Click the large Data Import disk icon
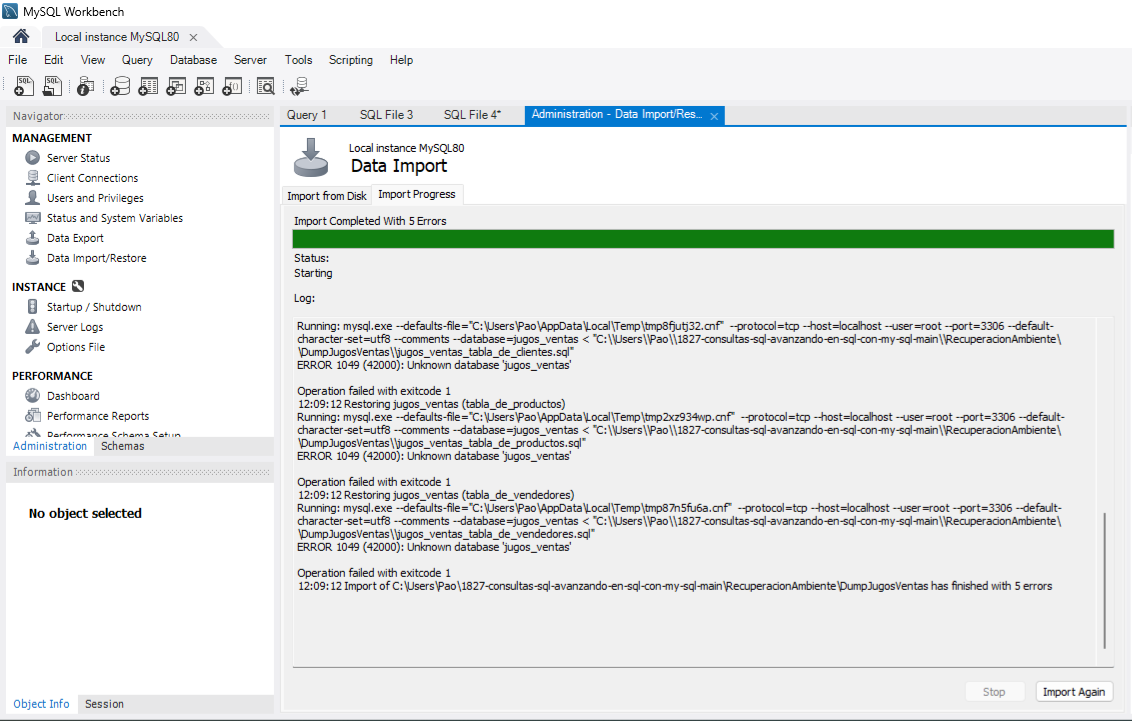Image resolution: width=1132 pixels, height=722 pixels. point(311,157)
